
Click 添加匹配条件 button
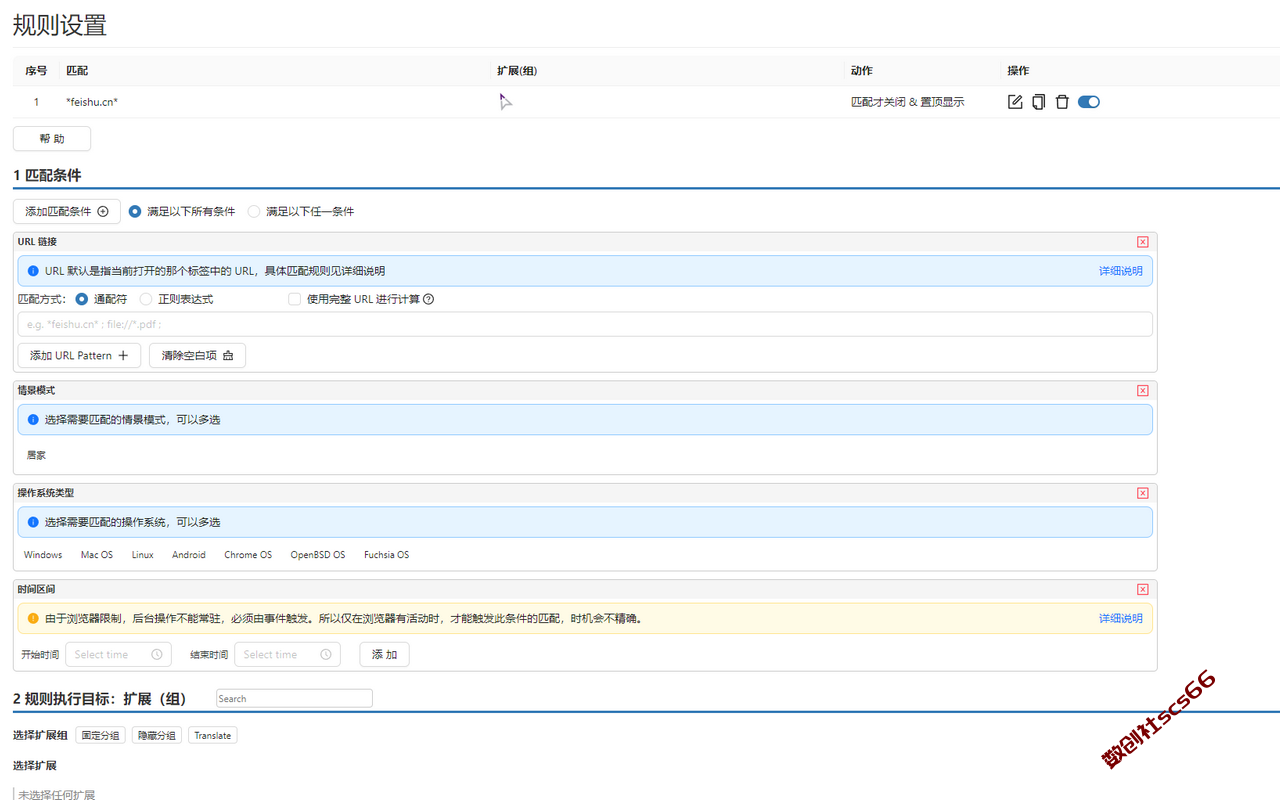pyautogui.click(x=67, y=211)
